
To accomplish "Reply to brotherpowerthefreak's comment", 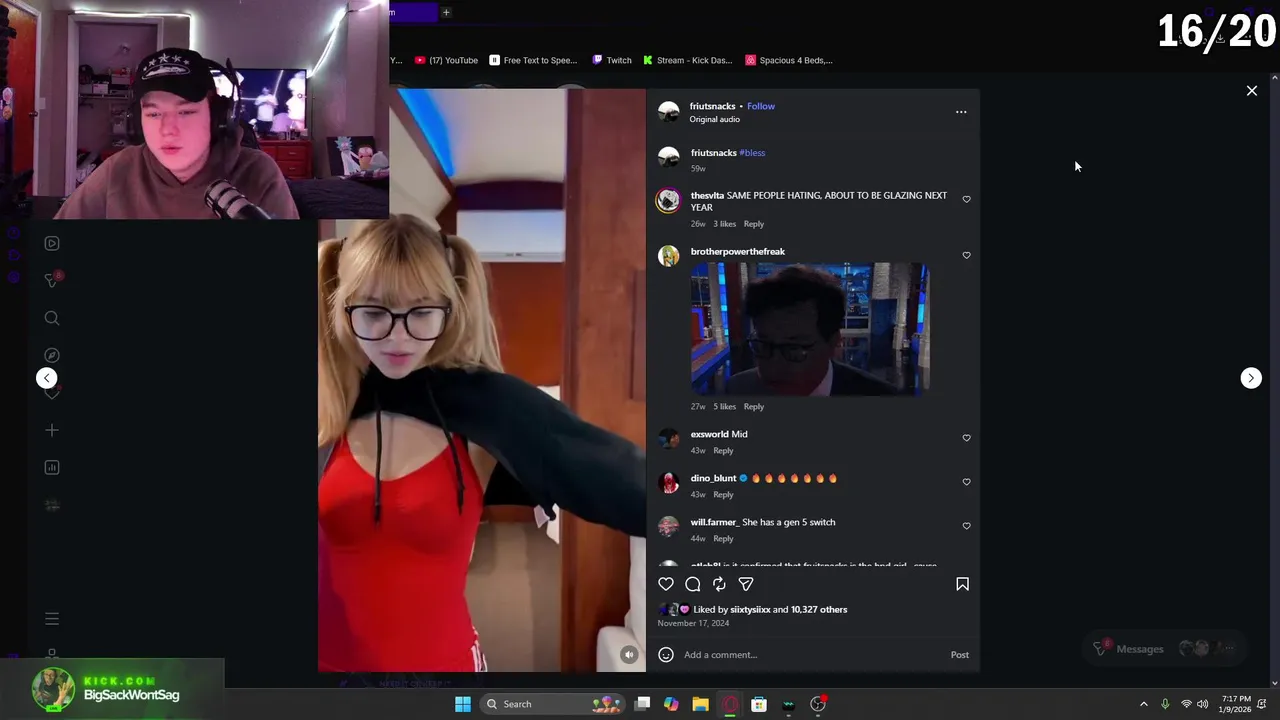I will [x=754, y=407].
